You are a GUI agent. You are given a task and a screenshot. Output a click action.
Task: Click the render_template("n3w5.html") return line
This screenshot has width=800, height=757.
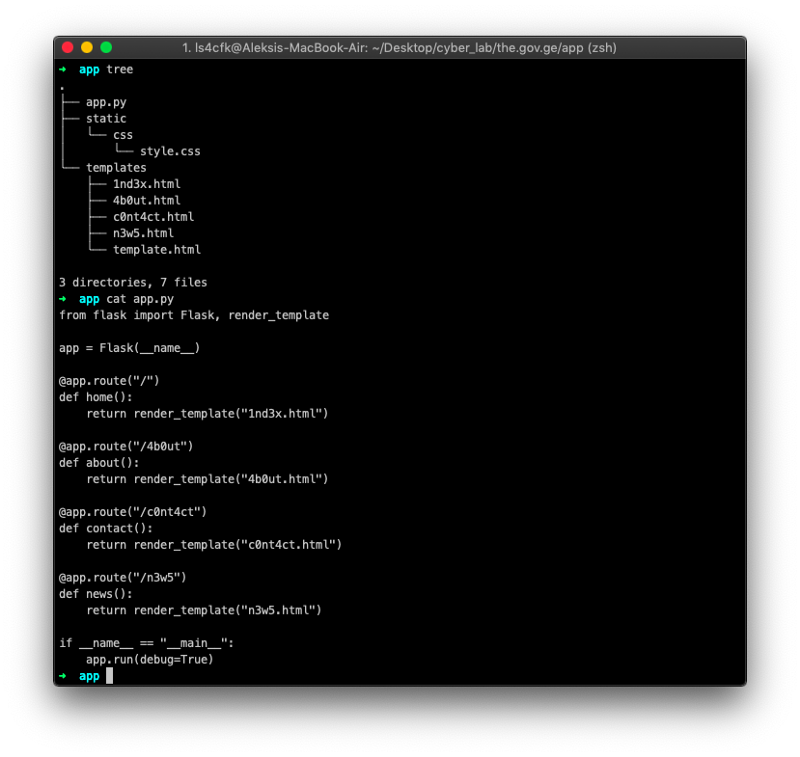[204, 611]
